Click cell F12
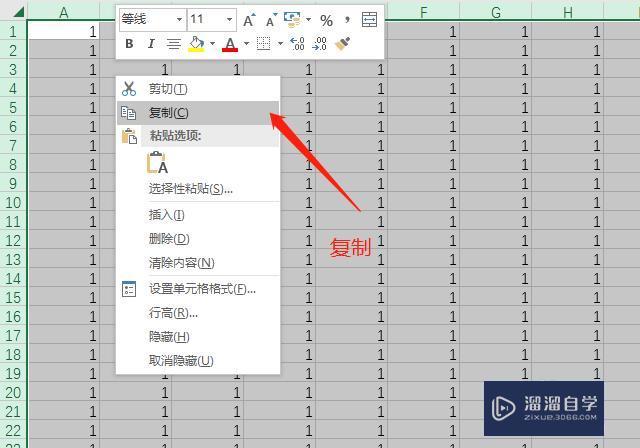This screenshot has width=640, height=448. [x=424, y=241]
